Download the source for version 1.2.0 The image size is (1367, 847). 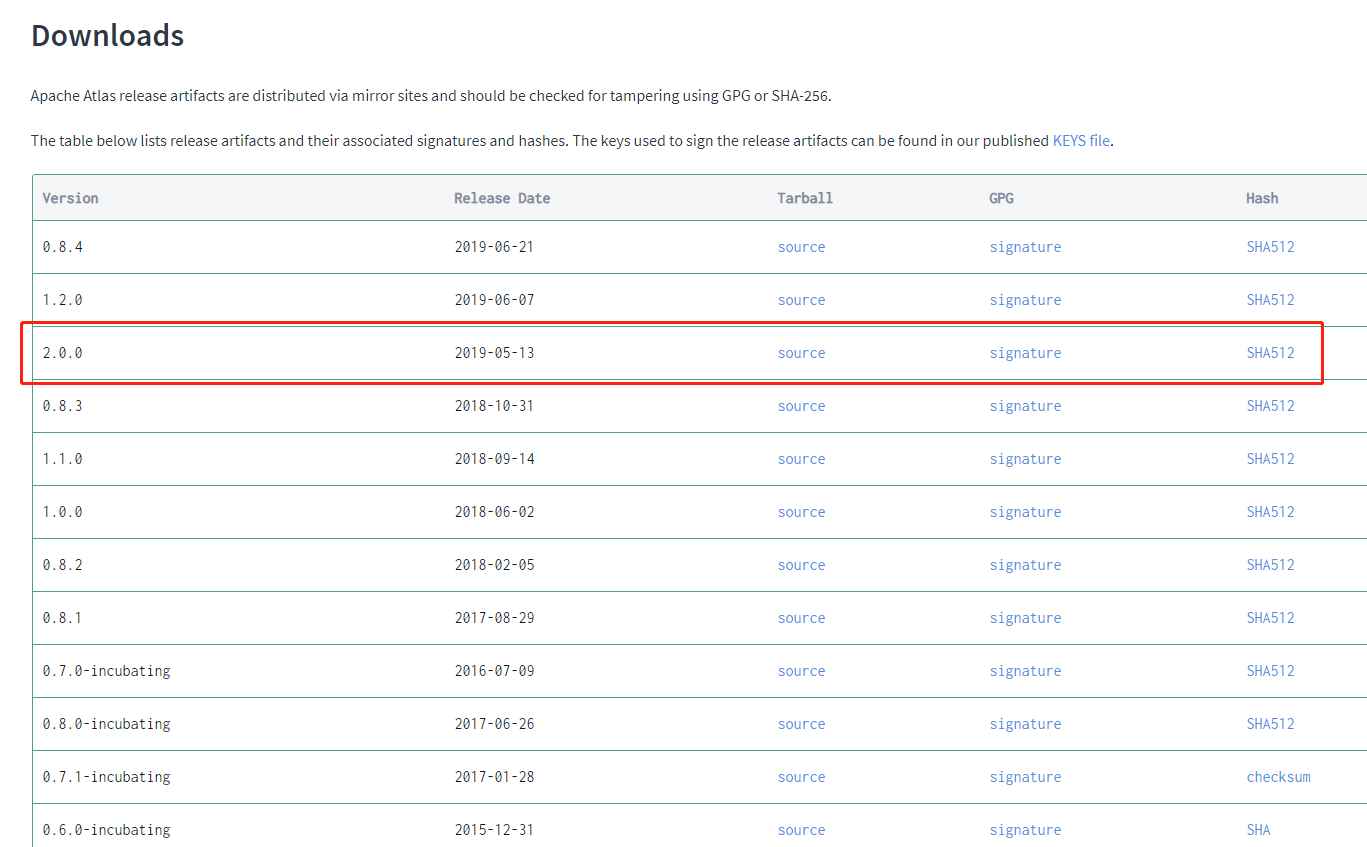tap(801, 299)
